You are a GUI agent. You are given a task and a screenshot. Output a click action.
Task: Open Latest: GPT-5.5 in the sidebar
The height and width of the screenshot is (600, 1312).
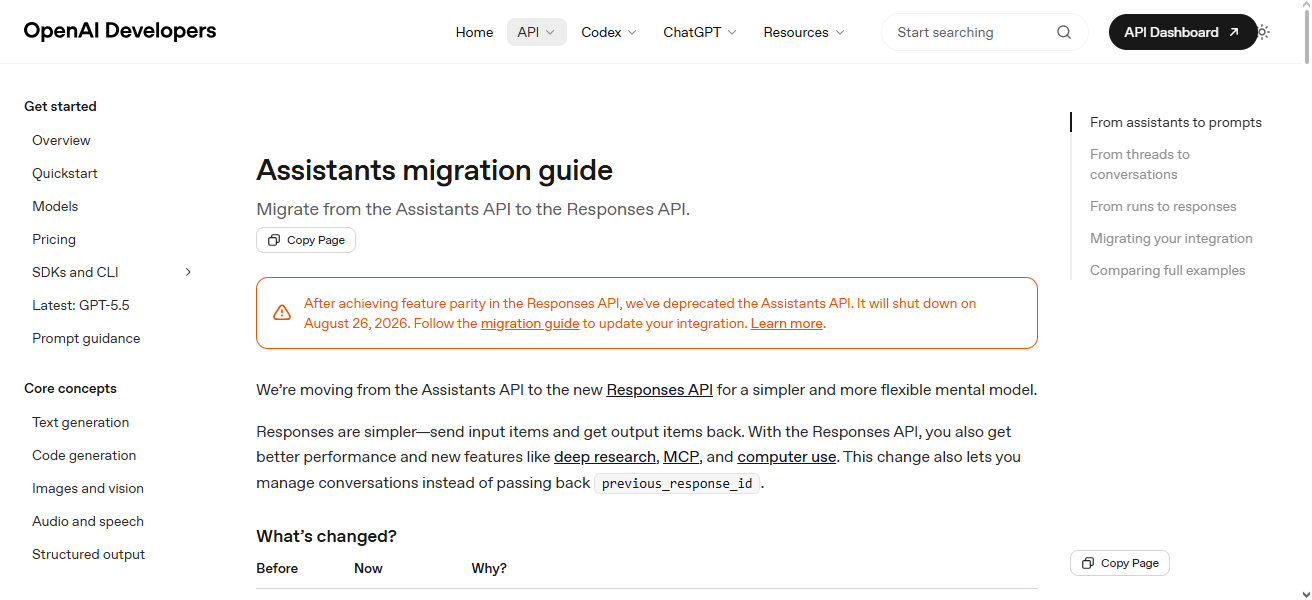point(81,305)
